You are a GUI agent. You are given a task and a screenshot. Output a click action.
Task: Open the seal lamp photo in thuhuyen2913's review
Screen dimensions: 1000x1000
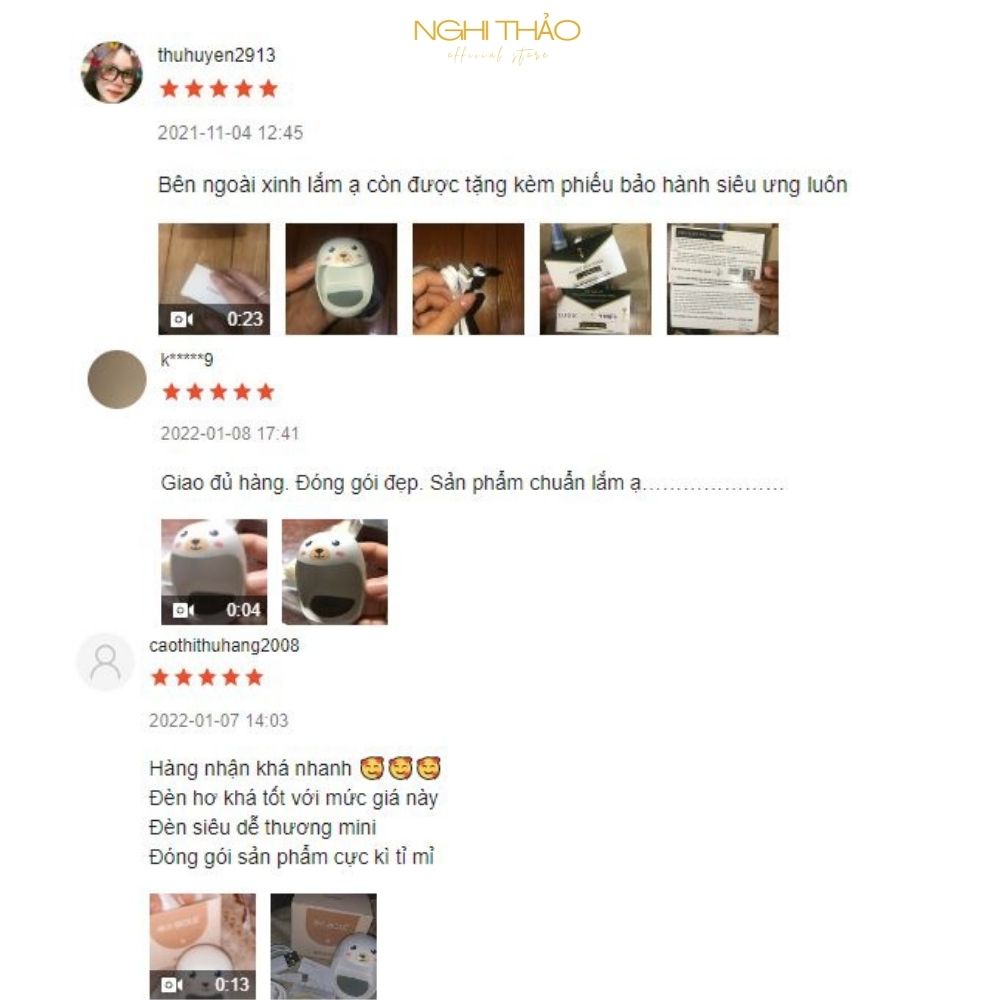(x=341, y=279)
